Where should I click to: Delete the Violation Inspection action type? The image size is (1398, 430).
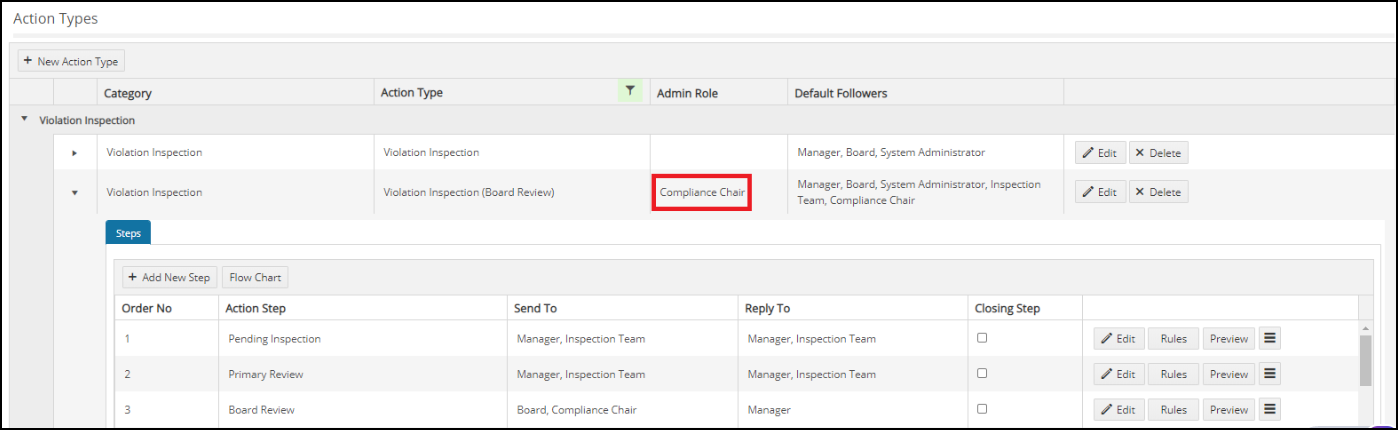tap(1158, 153)
